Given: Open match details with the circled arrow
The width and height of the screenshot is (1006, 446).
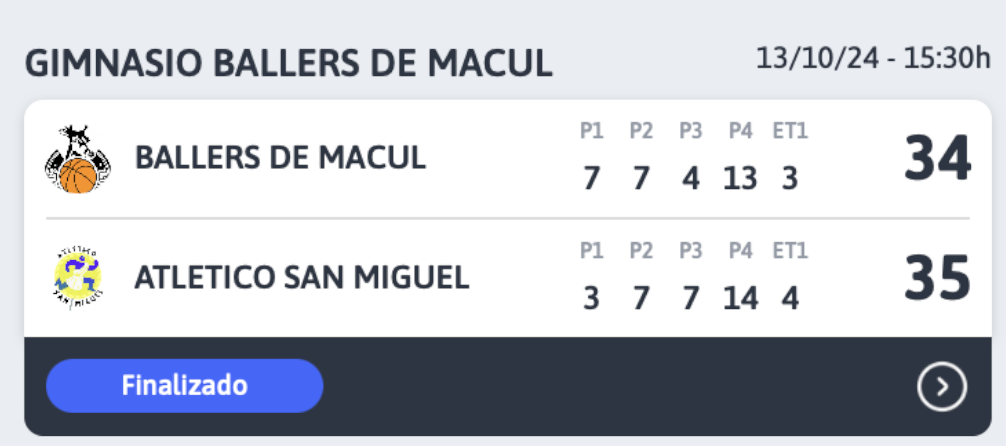Looking at the screenshot, I should click(x=941, y=386).
